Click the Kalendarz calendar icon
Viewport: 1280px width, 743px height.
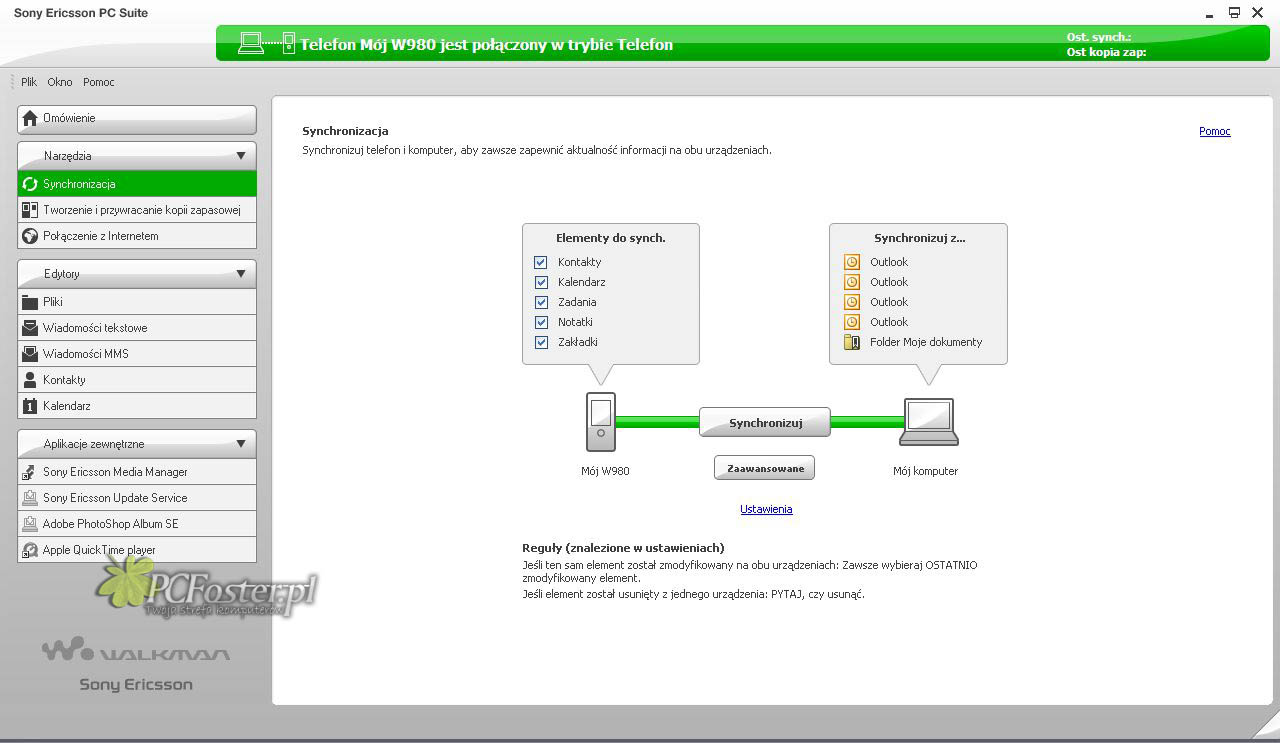tap(30, 406)
